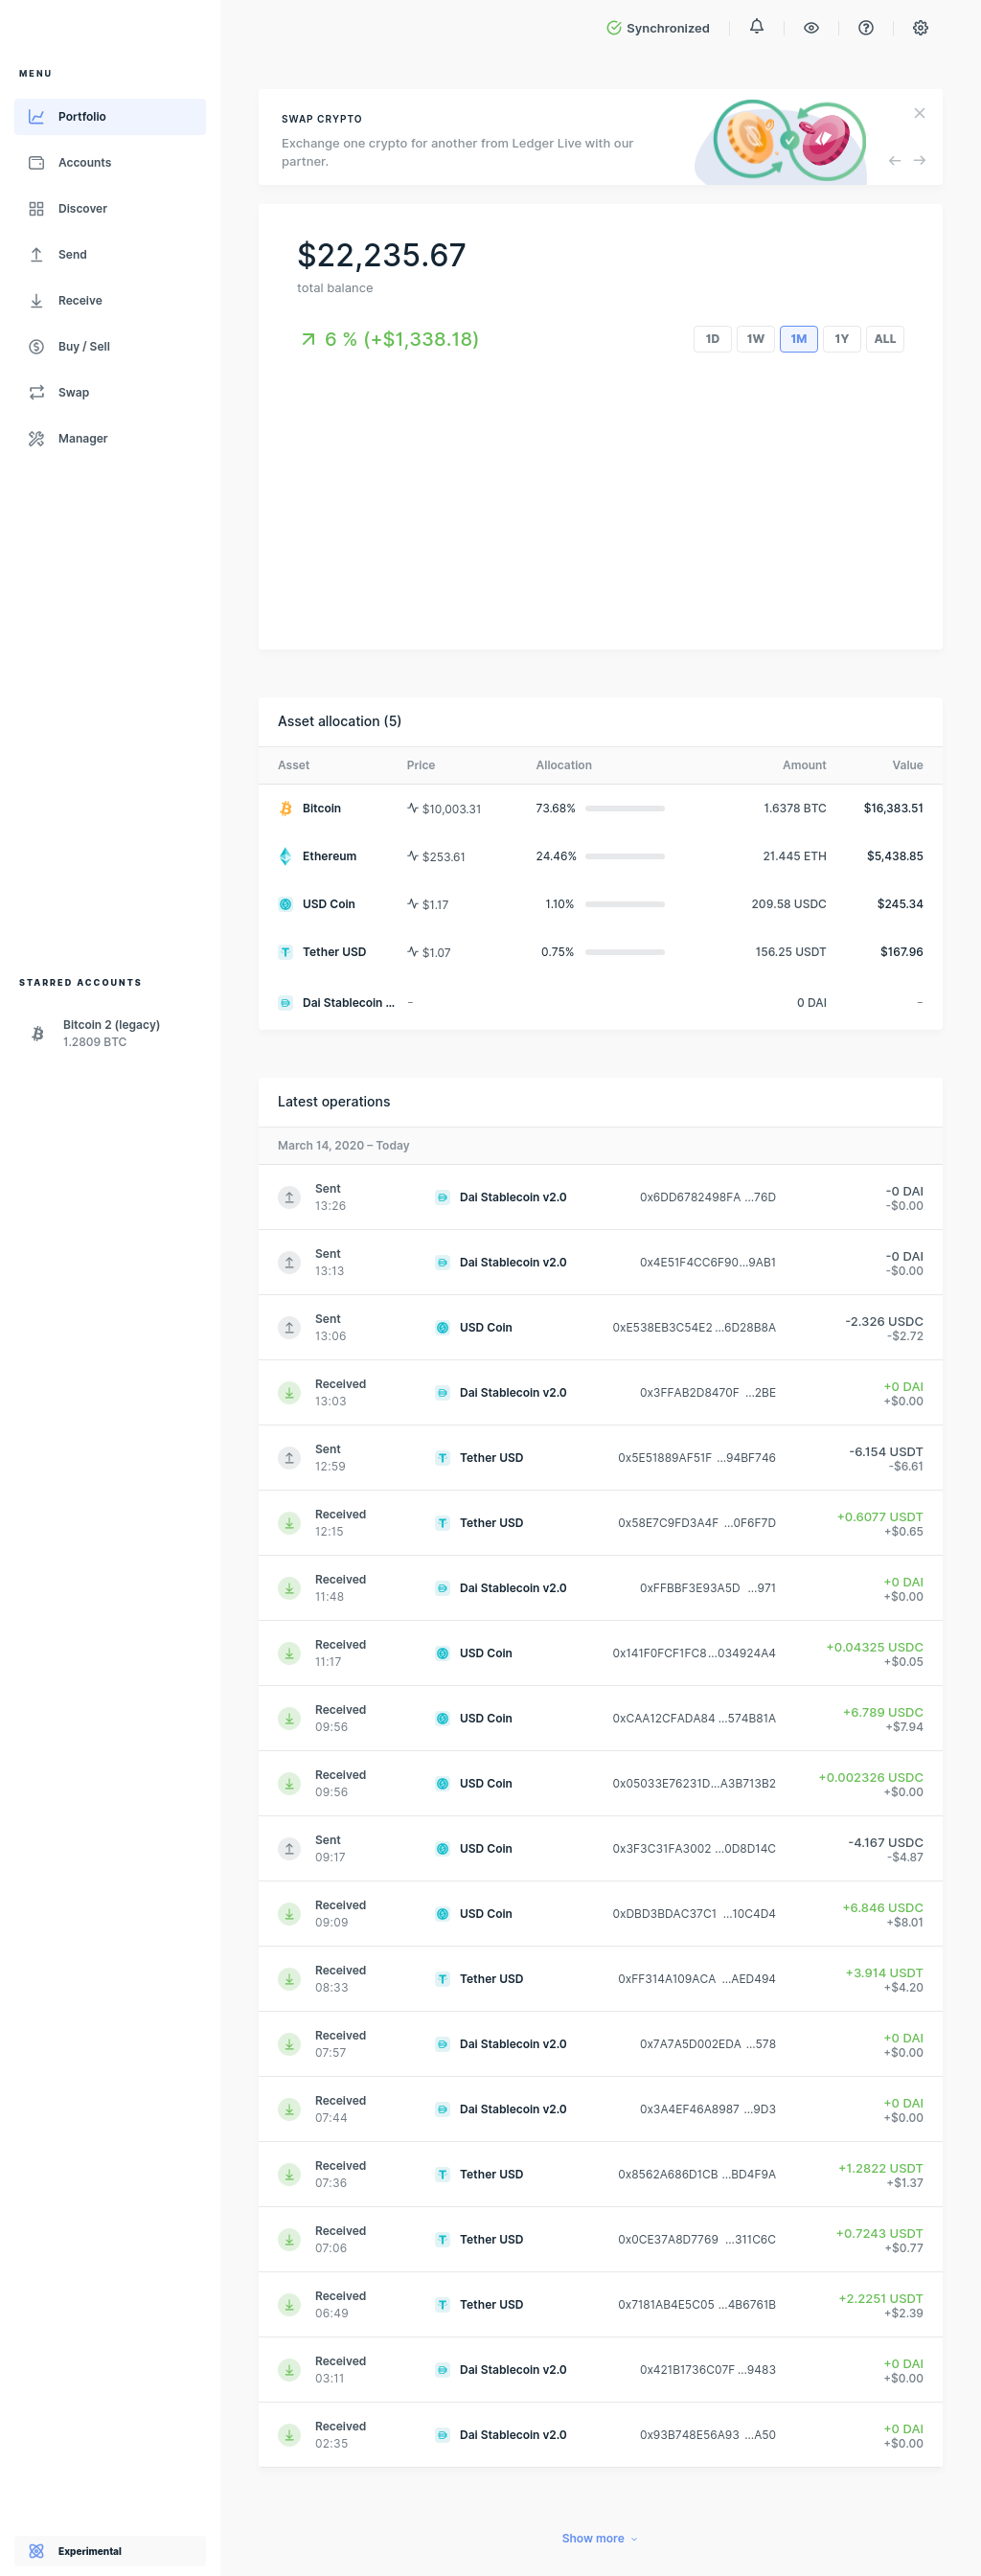Click the sent icon for 13:26 operation

tap(289, 1197)
